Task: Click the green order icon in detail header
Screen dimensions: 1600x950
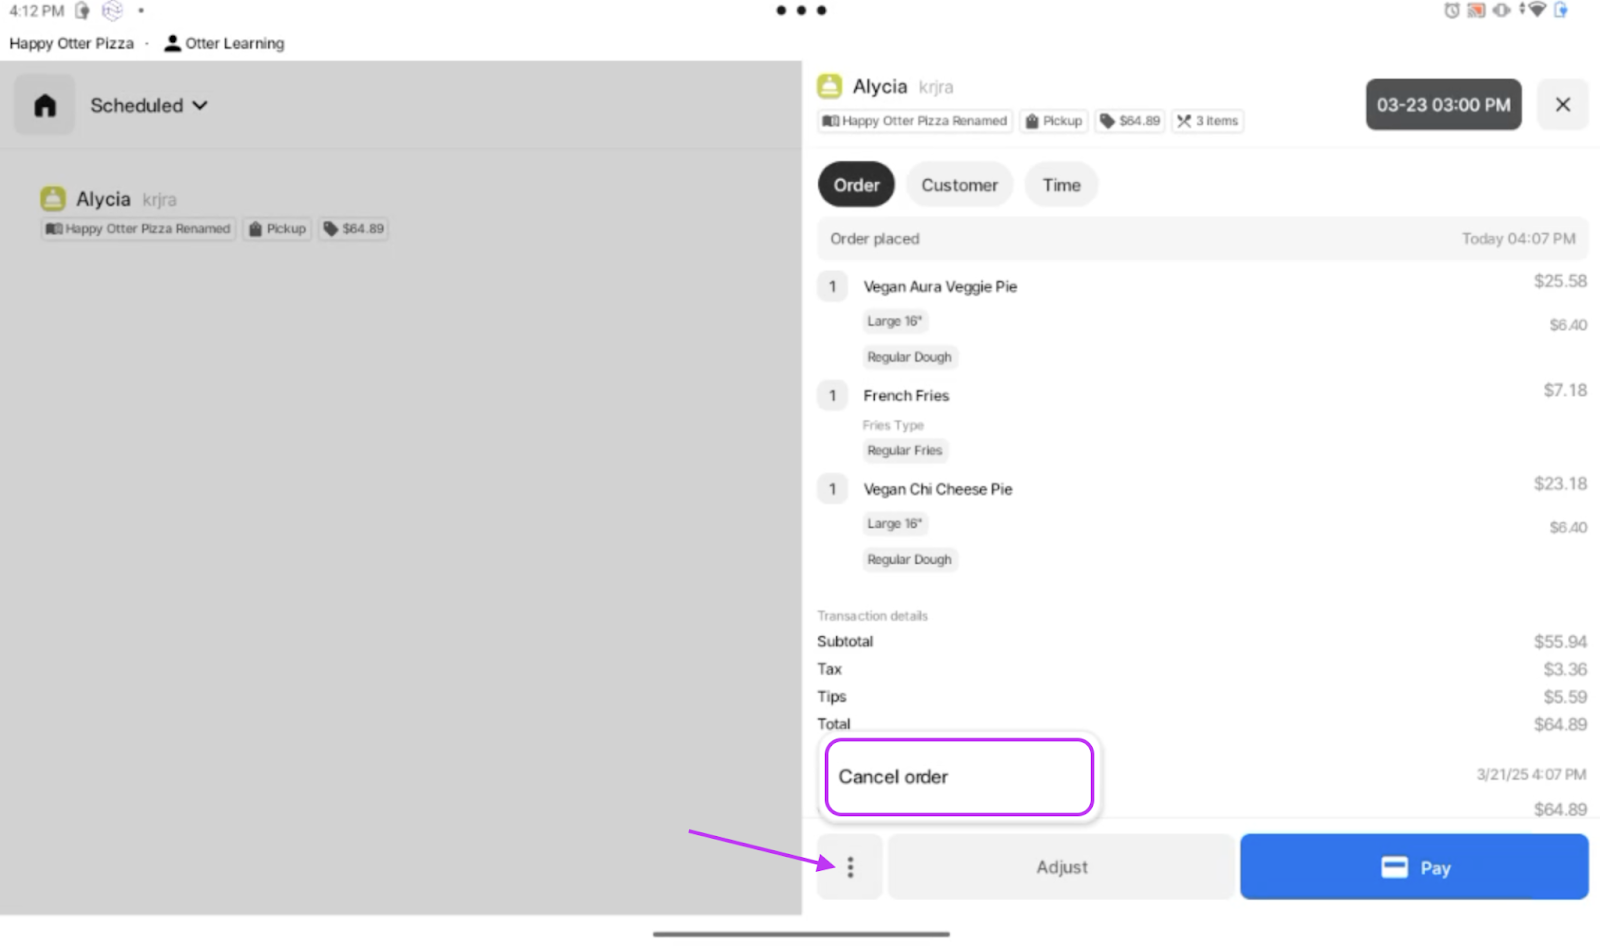Action: (x=830, y=87)
